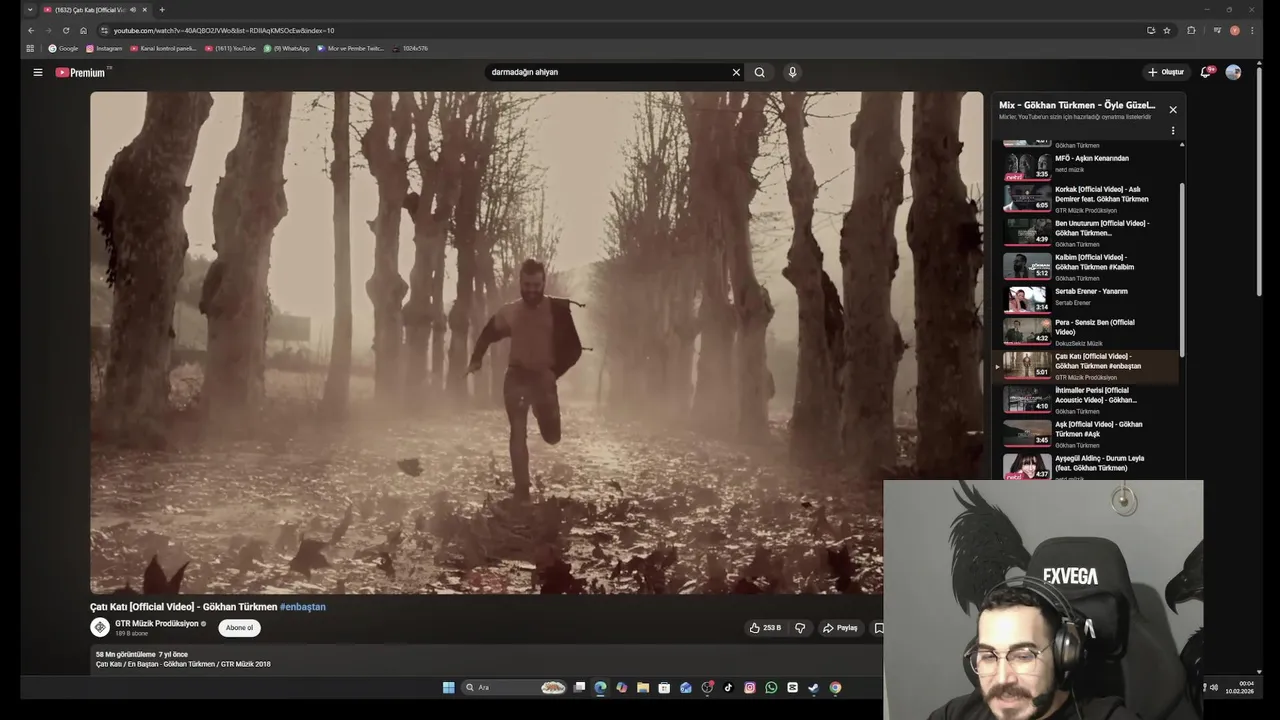Start voice search with microphone
The width and height of the screenshot is (1280, 720).
point(792,72)
